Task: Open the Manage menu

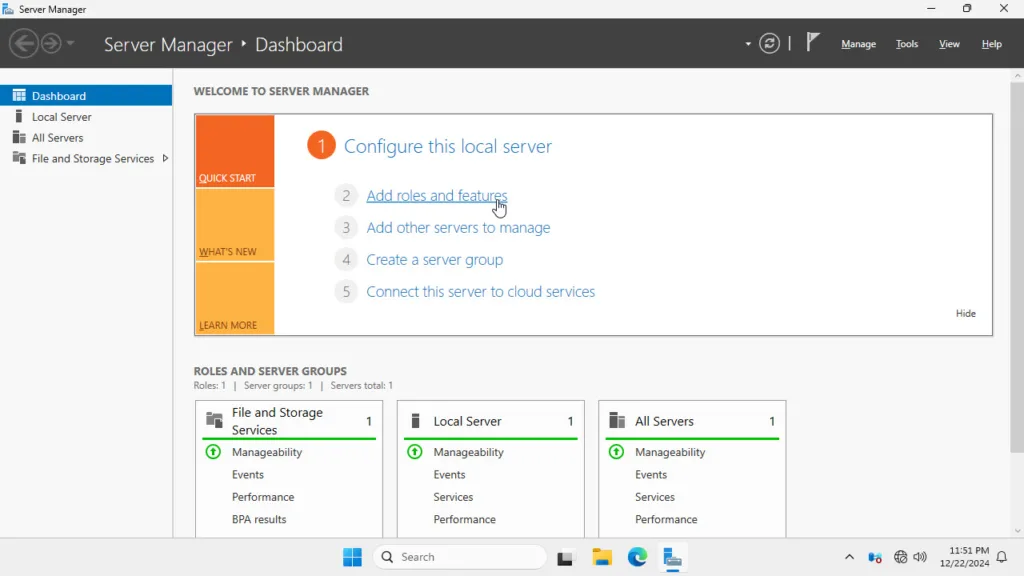Action: [x=858, y=44]
